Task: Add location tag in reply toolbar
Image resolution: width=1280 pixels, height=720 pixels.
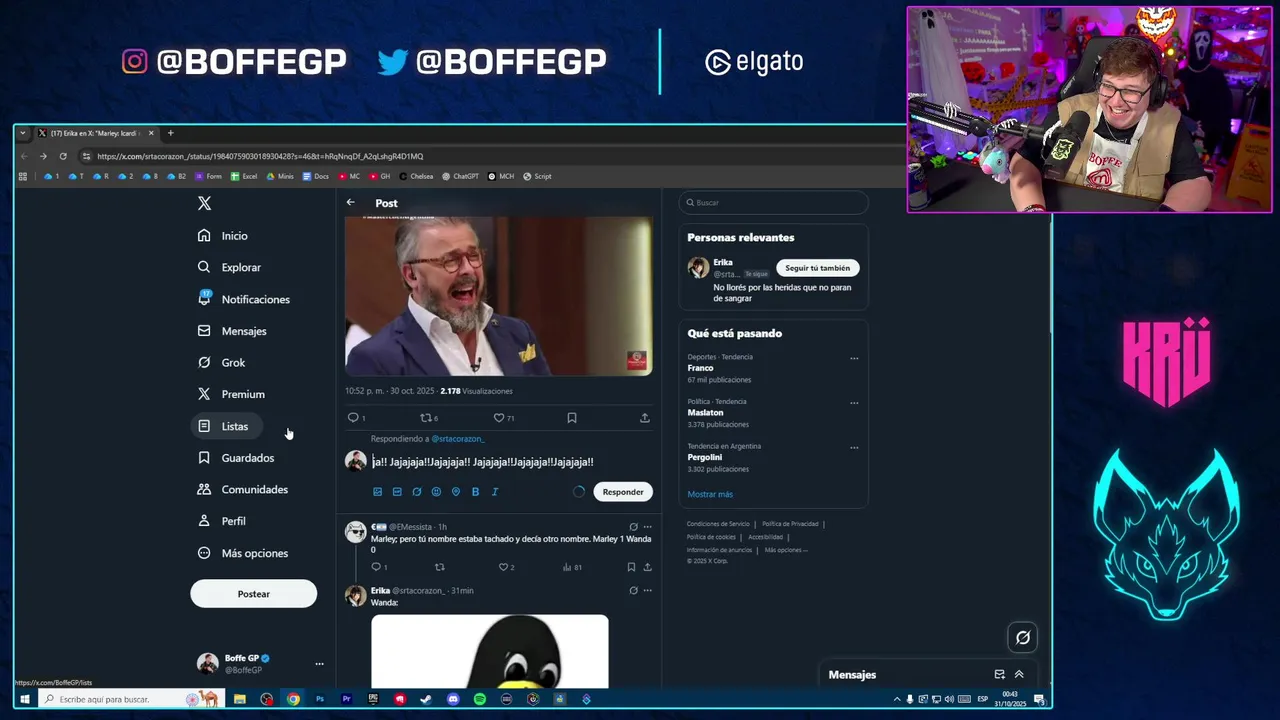Action: [456, 492]
